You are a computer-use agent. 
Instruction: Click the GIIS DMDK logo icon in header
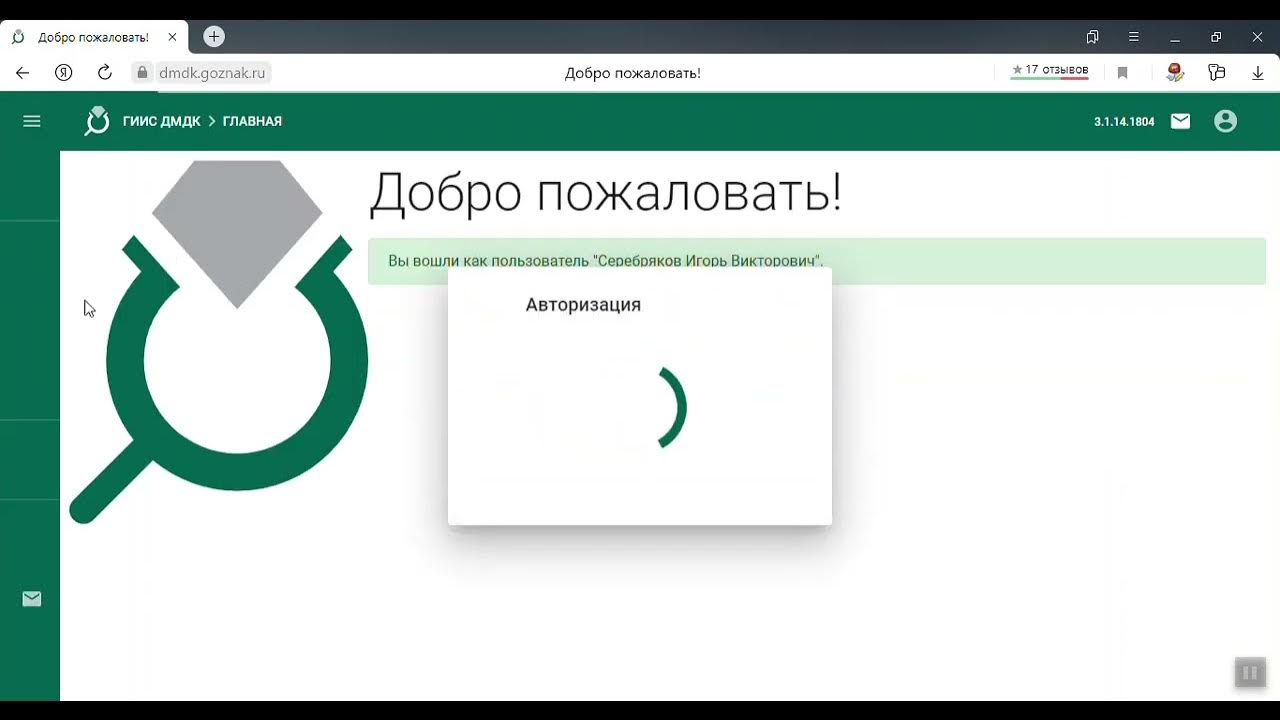(97, 121)
